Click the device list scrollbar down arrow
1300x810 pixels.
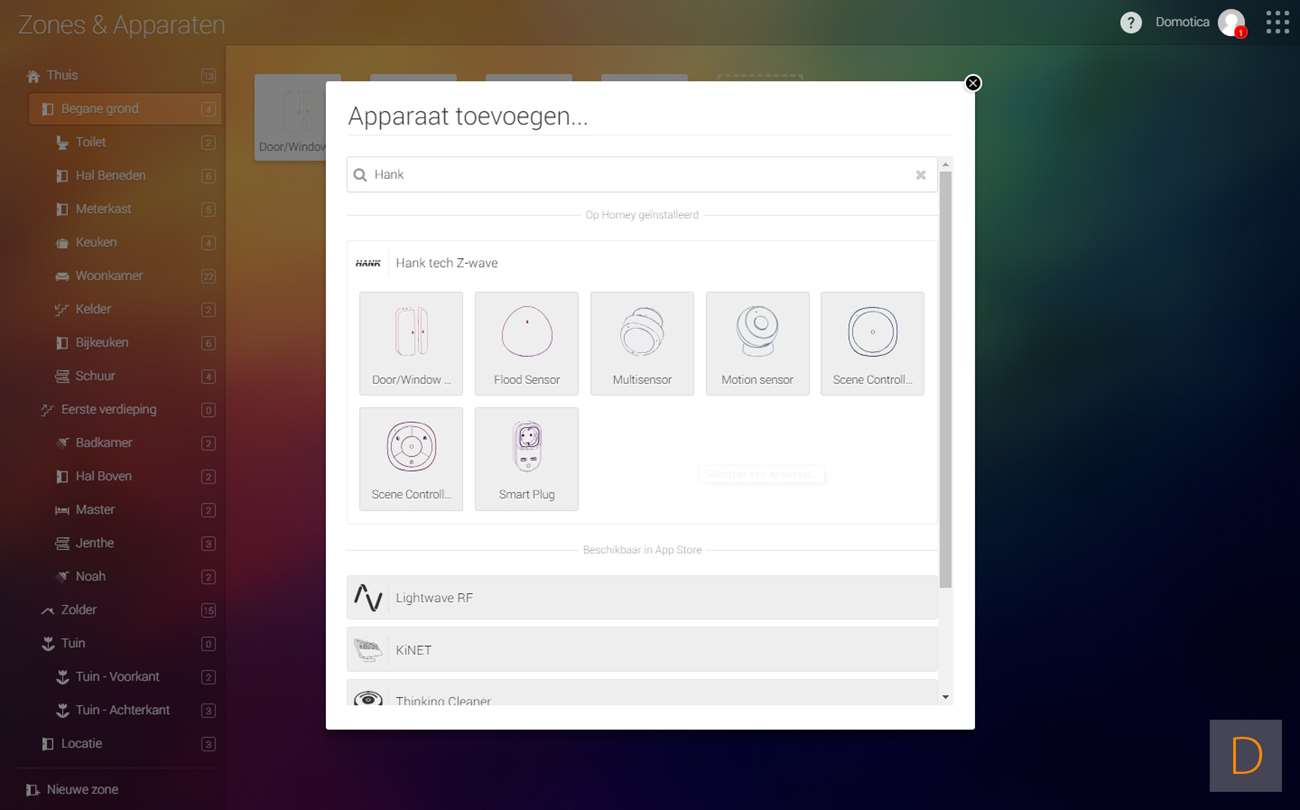(945, 697)
